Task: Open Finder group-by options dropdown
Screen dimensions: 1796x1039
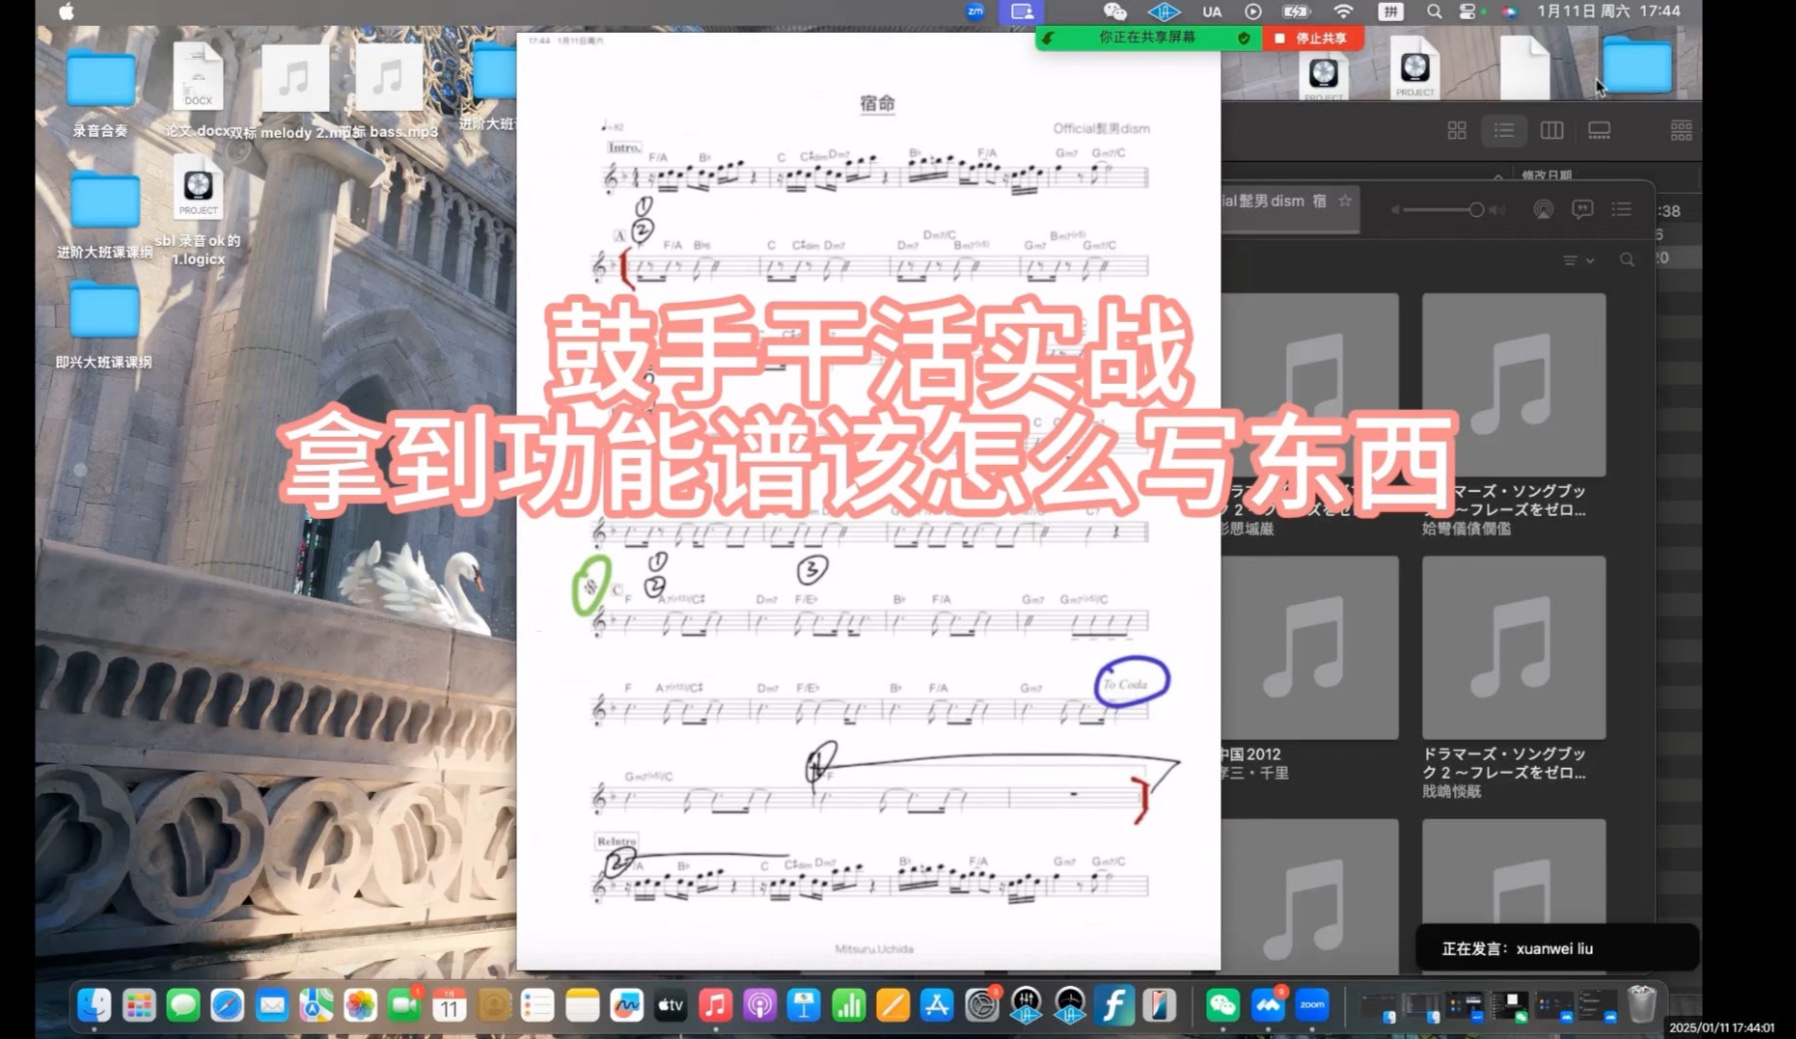Action: (x=1680, y=131)
